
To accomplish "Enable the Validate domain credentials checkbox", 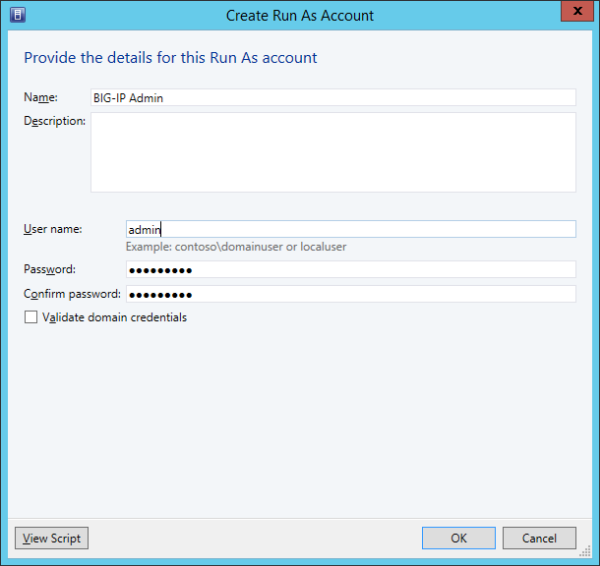I will click(x=31, y=318).
